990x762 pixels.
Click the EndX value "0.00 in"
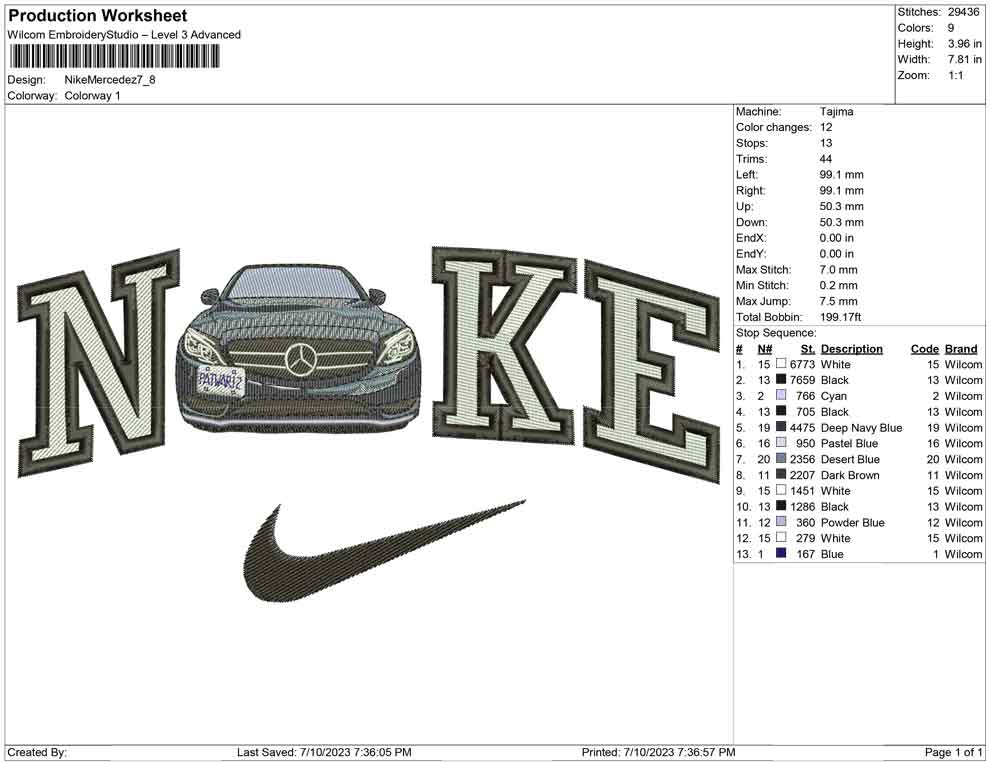pyautogui.click(x=837, y=237)
